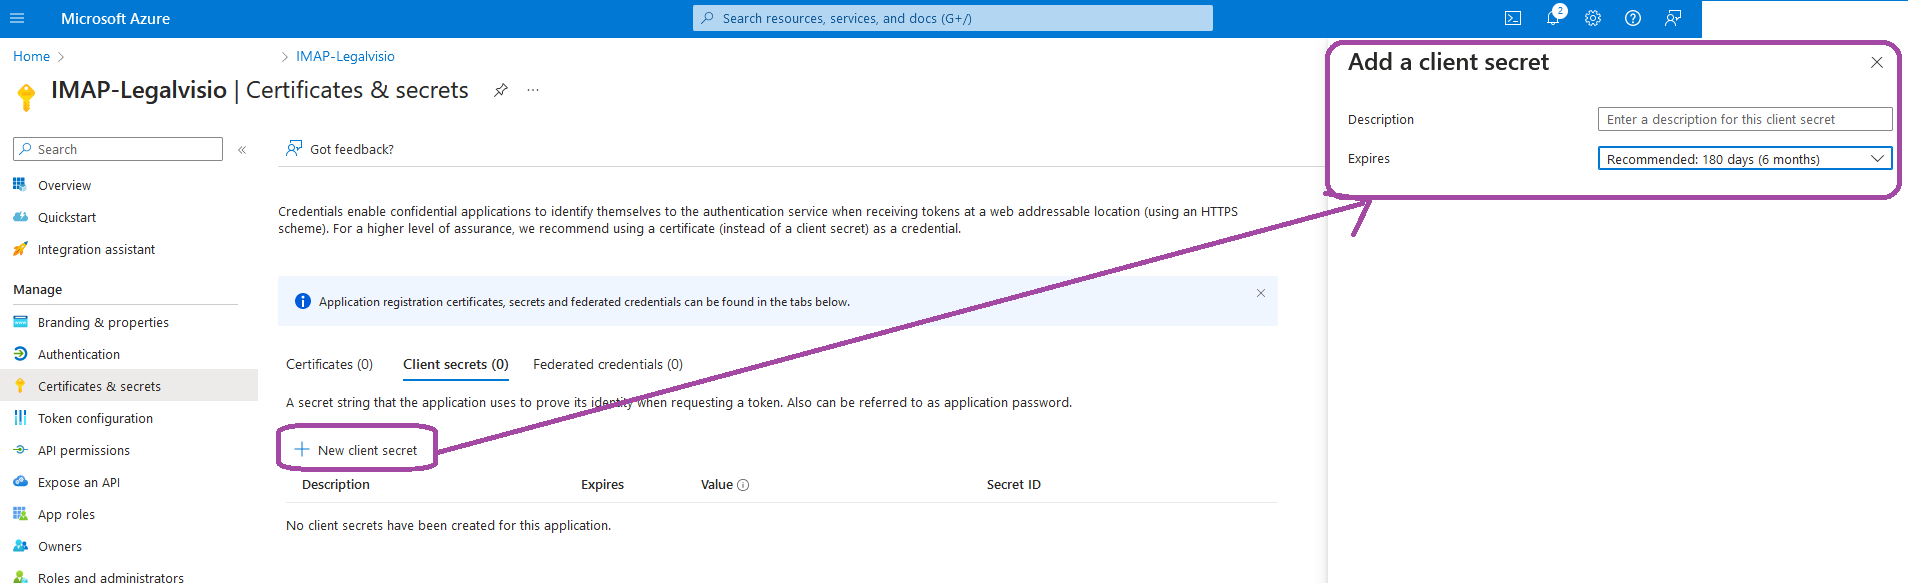Click the blue info icon in the banner
The width and height of the screenshot is (1908, 583).
[x=303, y=301]
